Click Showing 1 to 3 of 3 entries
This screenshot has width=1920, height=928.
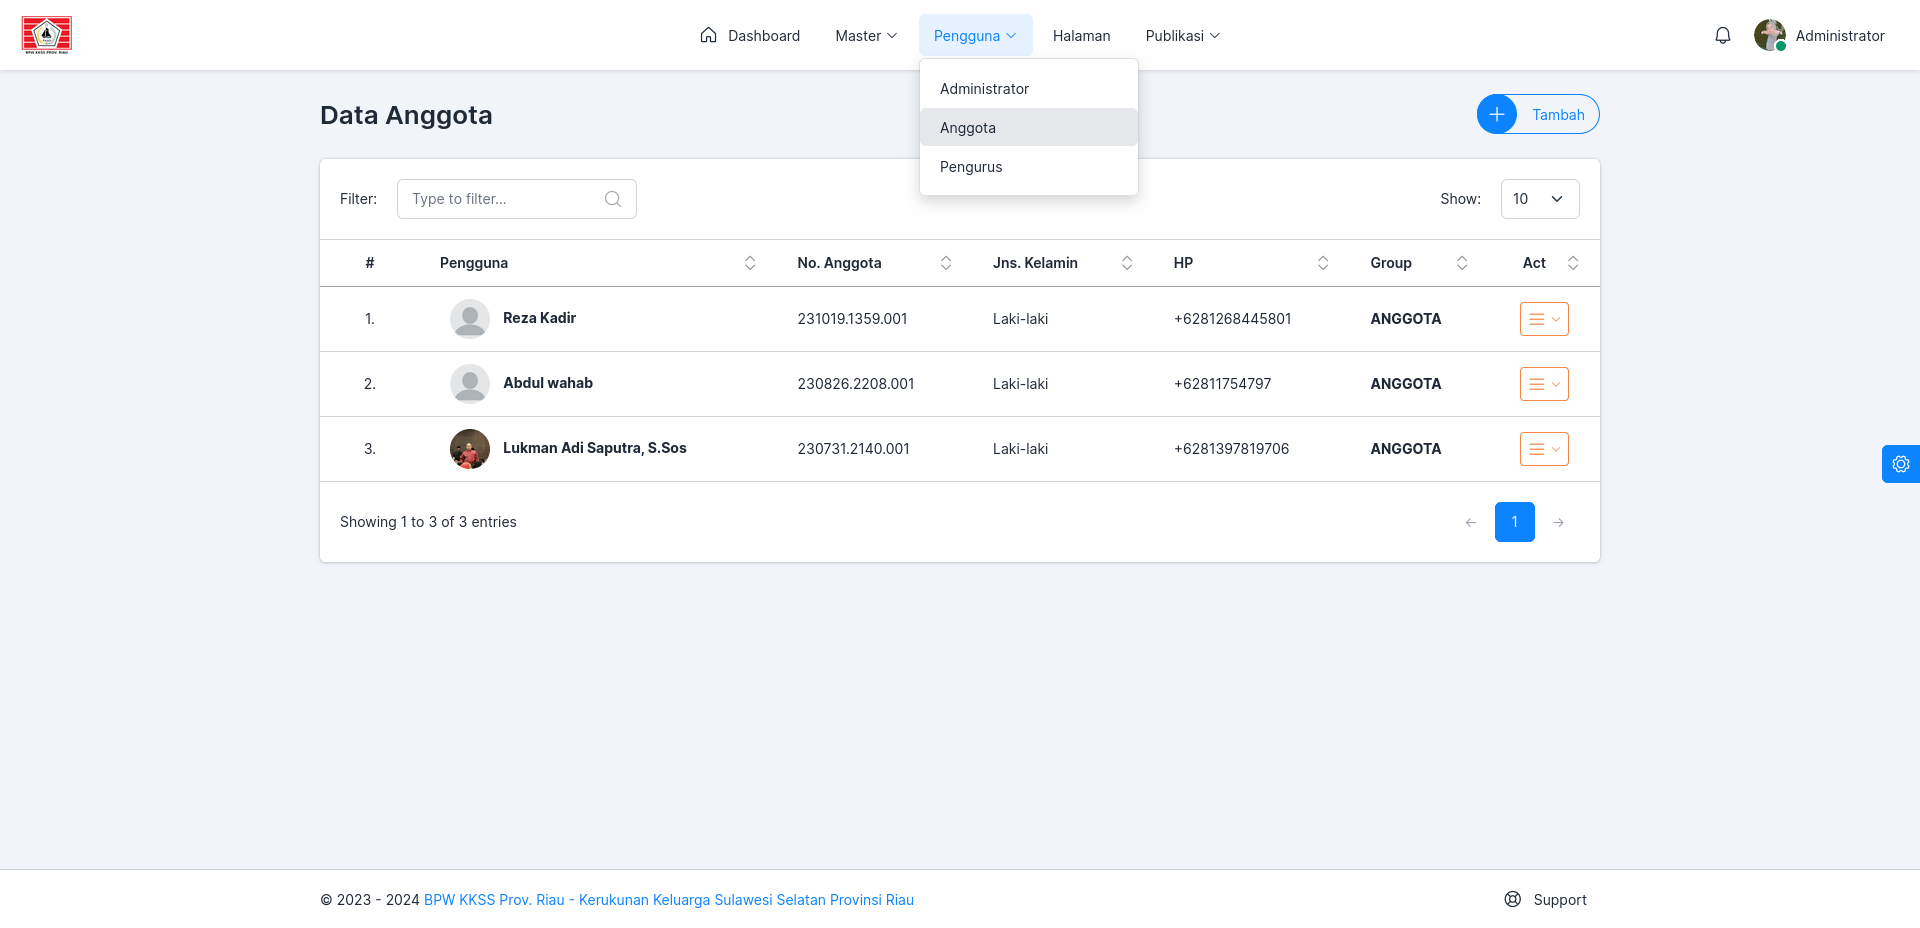tap(428, 522)
